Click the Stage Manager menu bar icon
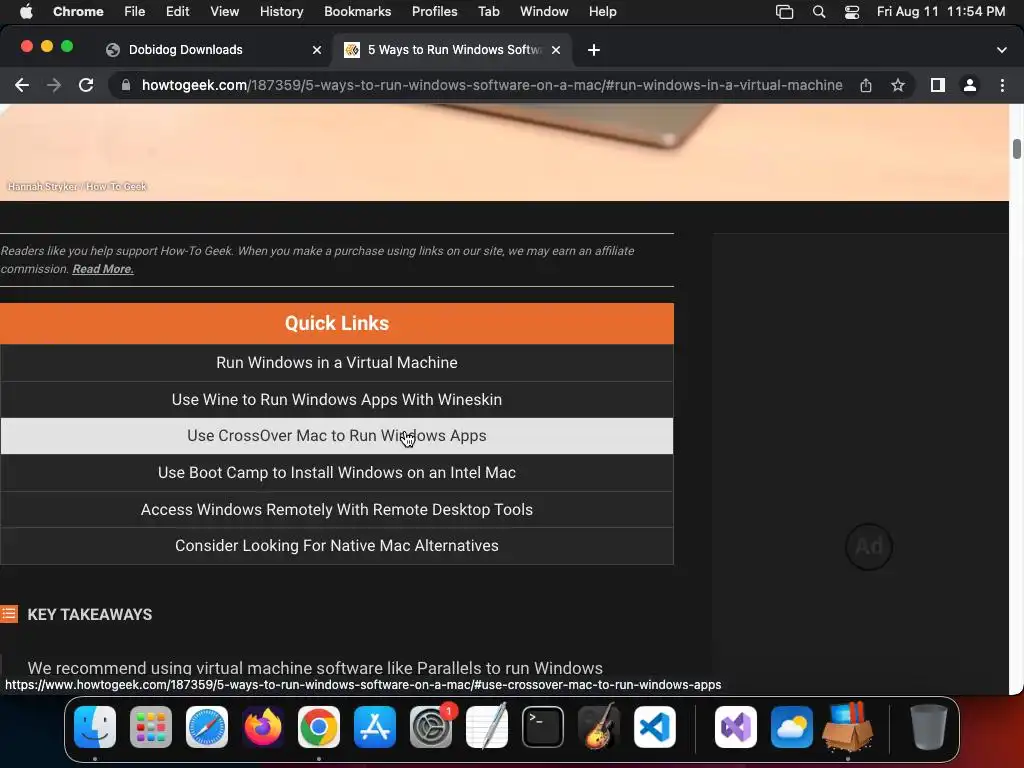 pyautogui.click(x=784, y=11)
